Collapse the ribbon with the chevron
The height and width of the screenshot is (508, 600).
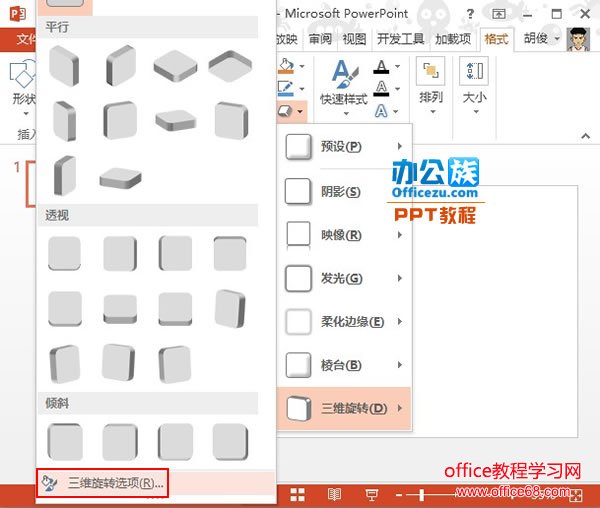(x=585, y=136)
